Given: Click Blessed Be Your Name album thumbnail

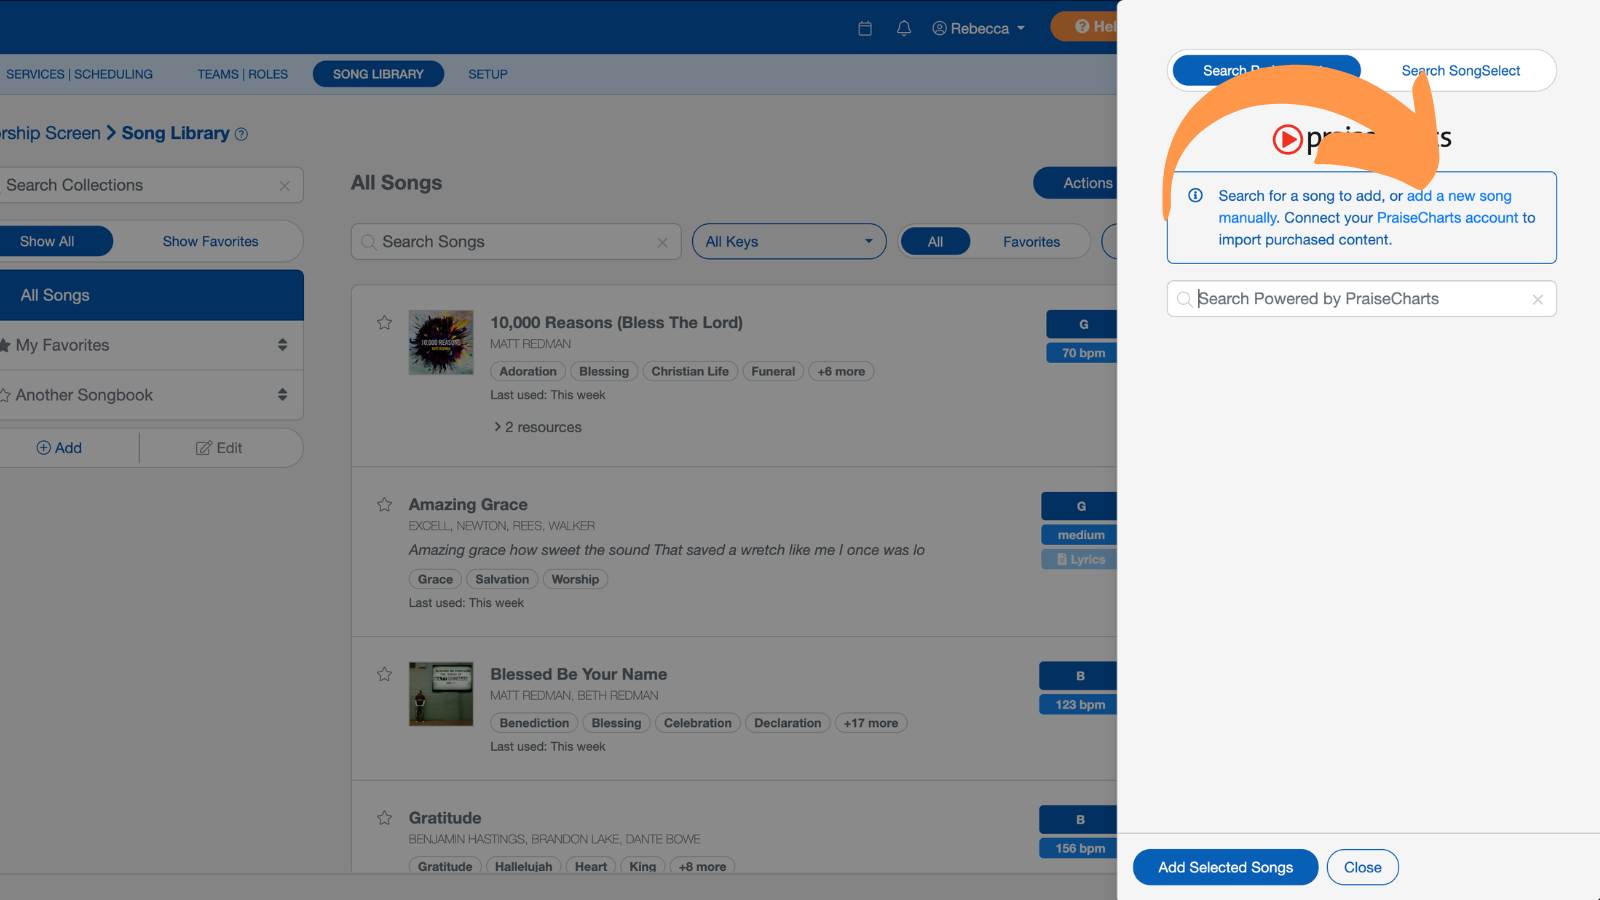Looking at the screenshot, I should point(441,693).
